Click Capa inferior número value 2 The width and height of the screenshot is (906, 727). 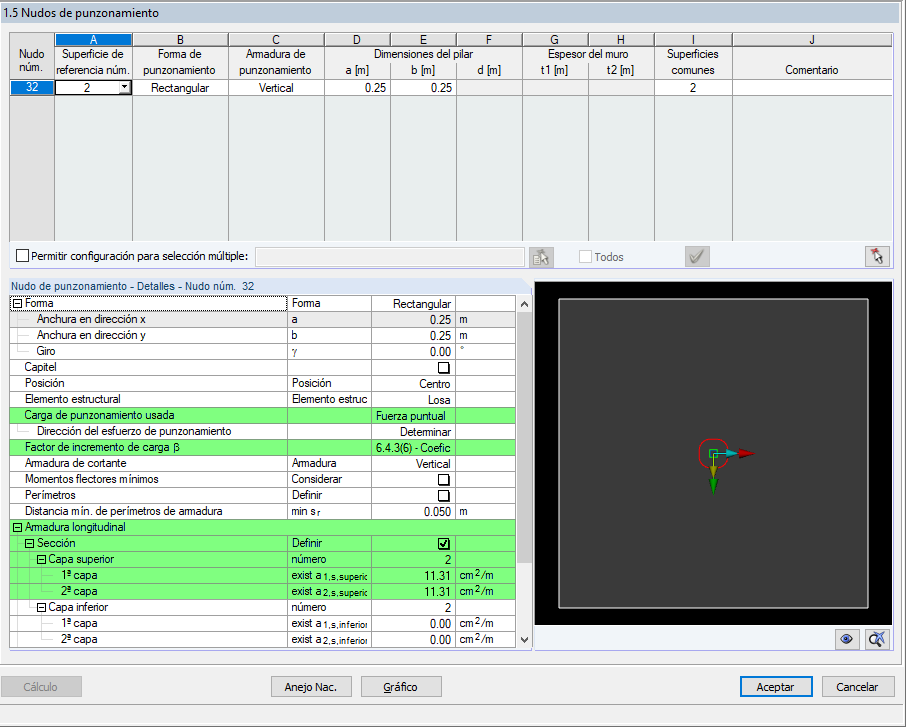[413, 607]
